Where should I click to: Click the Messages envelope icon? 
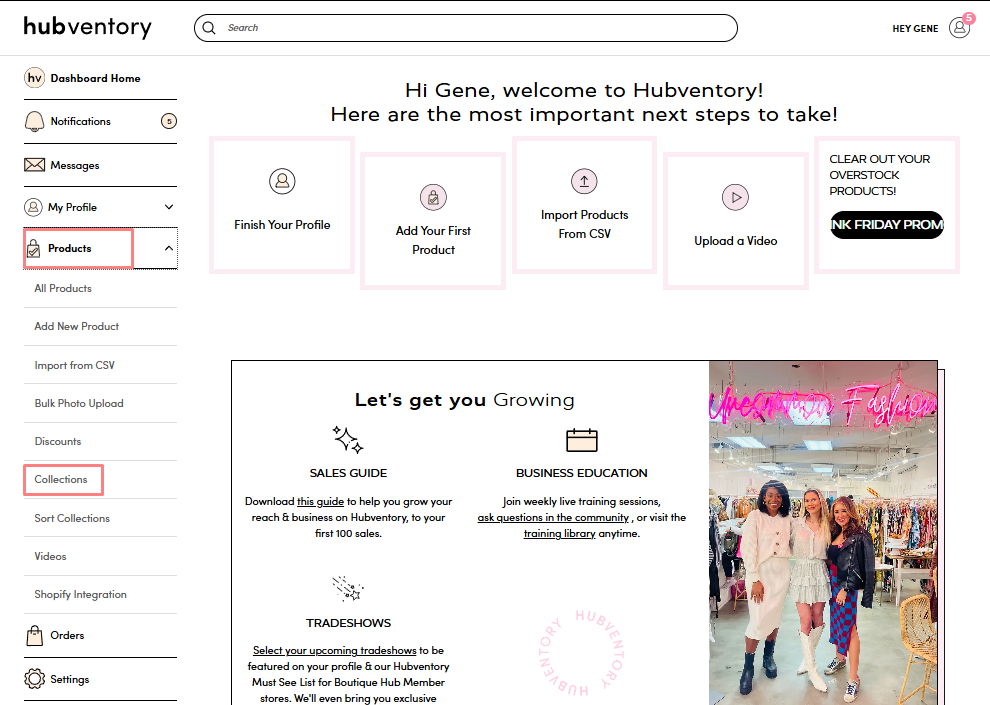tap(34, 165)
